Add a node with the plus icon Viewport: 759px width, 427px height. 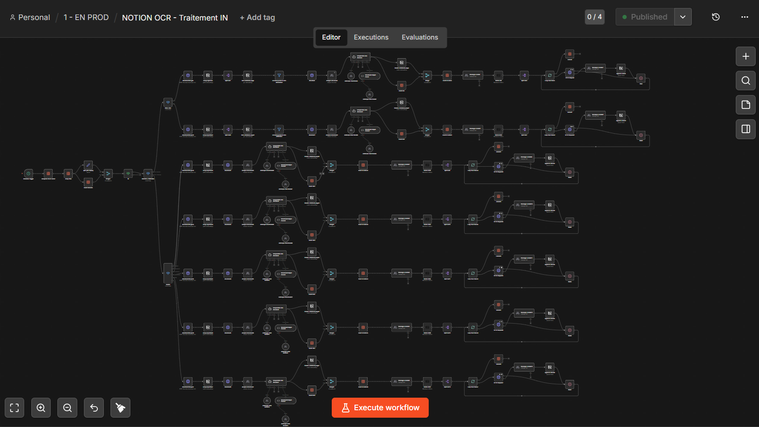tap(745, 57)
